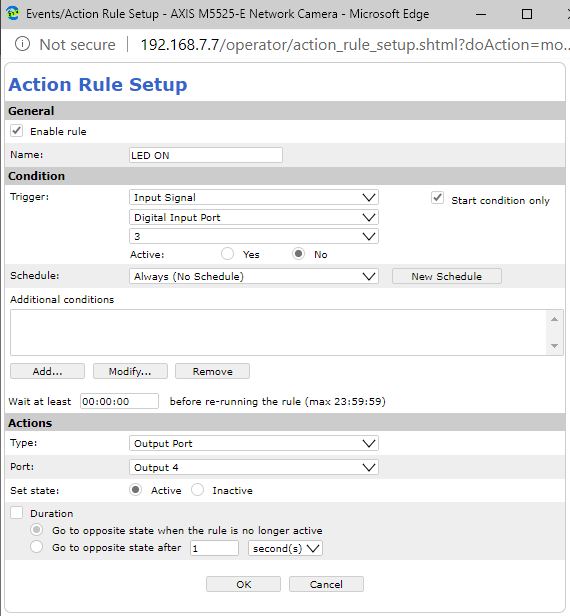570x616 pixels.
Task: Click the Modify... button
Action: point(130,371)
